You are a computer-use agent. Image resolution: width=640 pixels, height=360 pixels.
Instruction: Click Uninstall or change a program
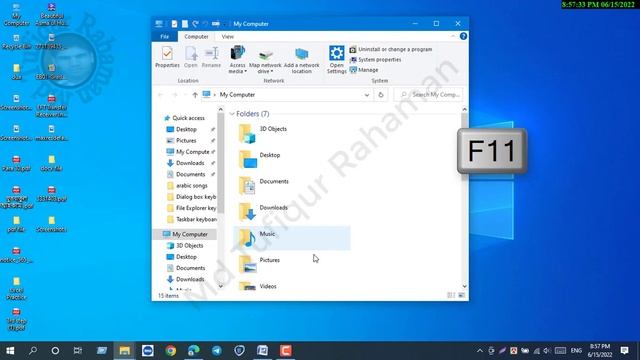coord(391,49)
